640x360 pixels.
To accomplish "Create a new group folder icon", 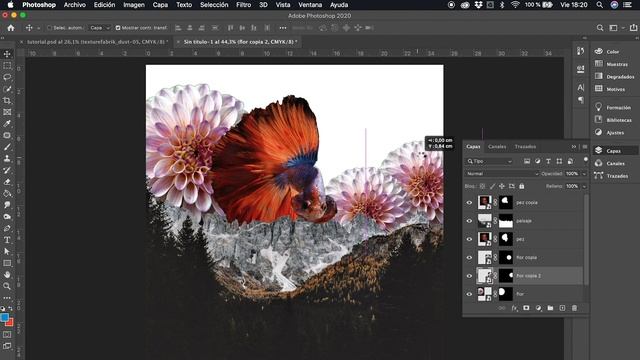I will pyautogui.click(x=550, y=308).
